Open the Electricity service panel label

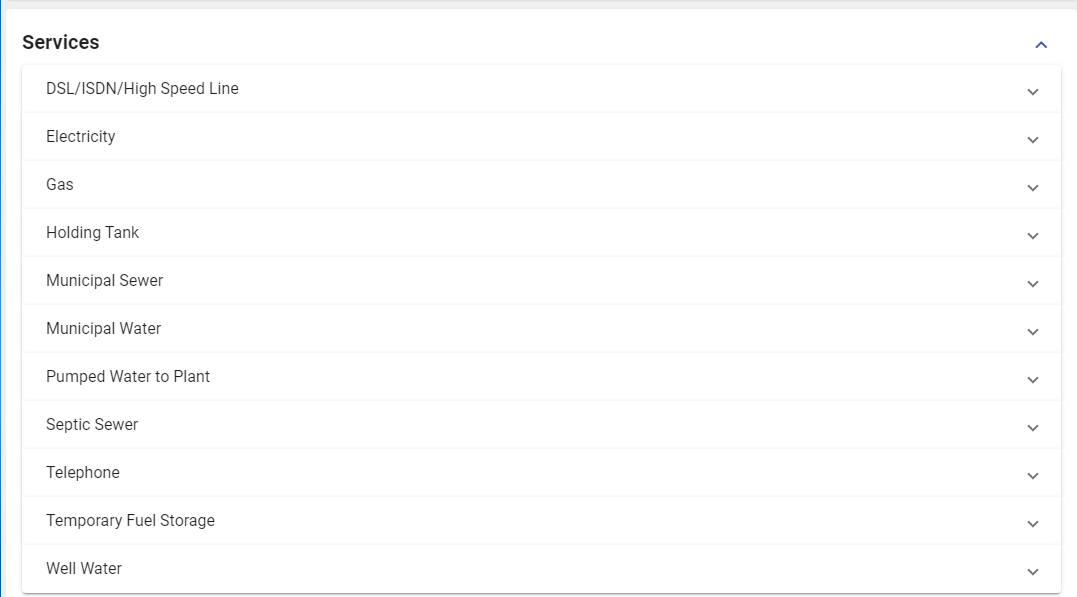pos(81,137)
